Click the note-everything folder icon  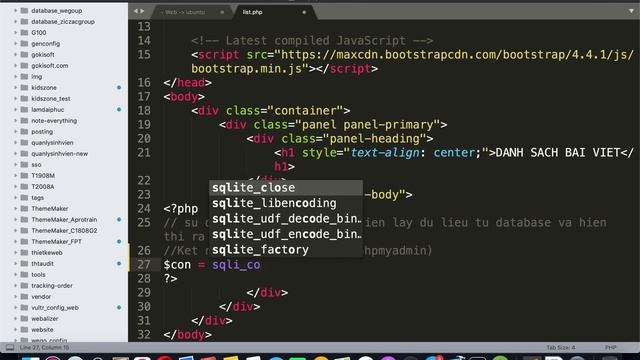coord(24,121)
